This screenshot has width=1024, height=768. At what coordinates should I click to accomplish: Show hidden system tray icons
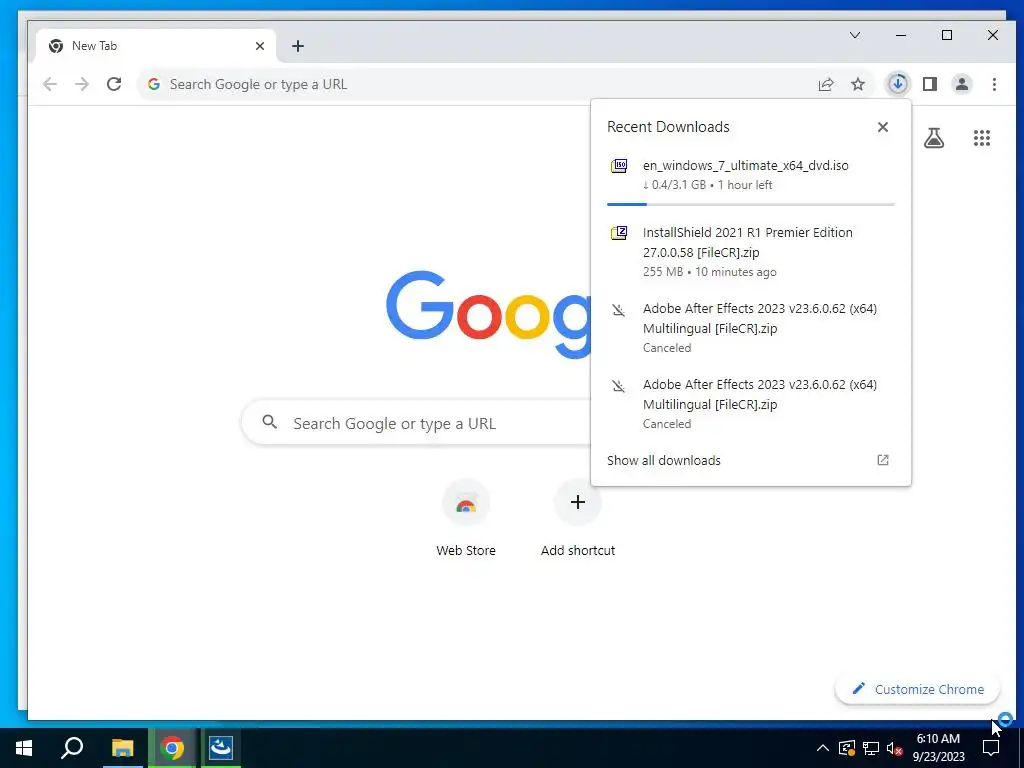[823, 748]
